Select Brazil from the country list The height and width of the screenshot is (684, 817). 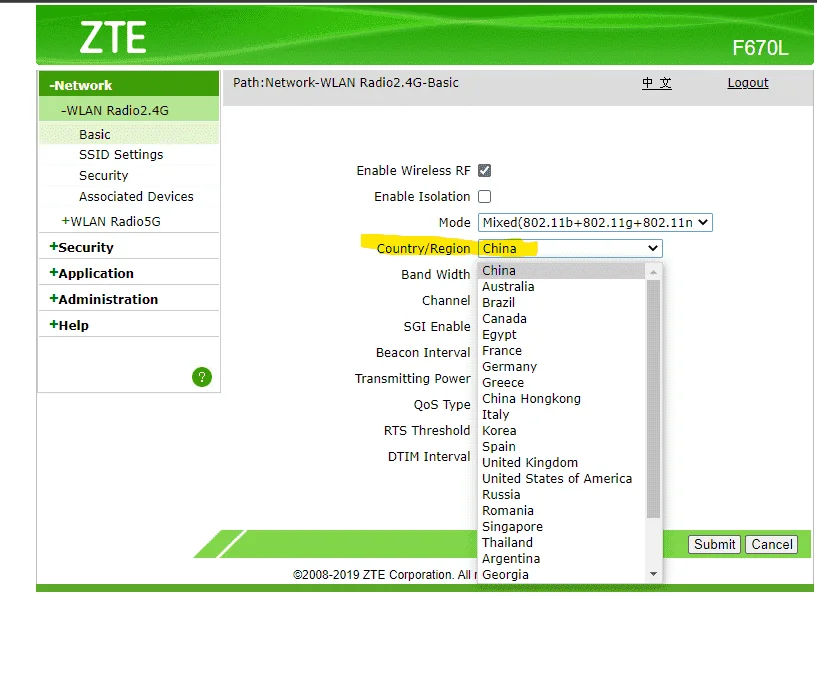coord(562,303)
